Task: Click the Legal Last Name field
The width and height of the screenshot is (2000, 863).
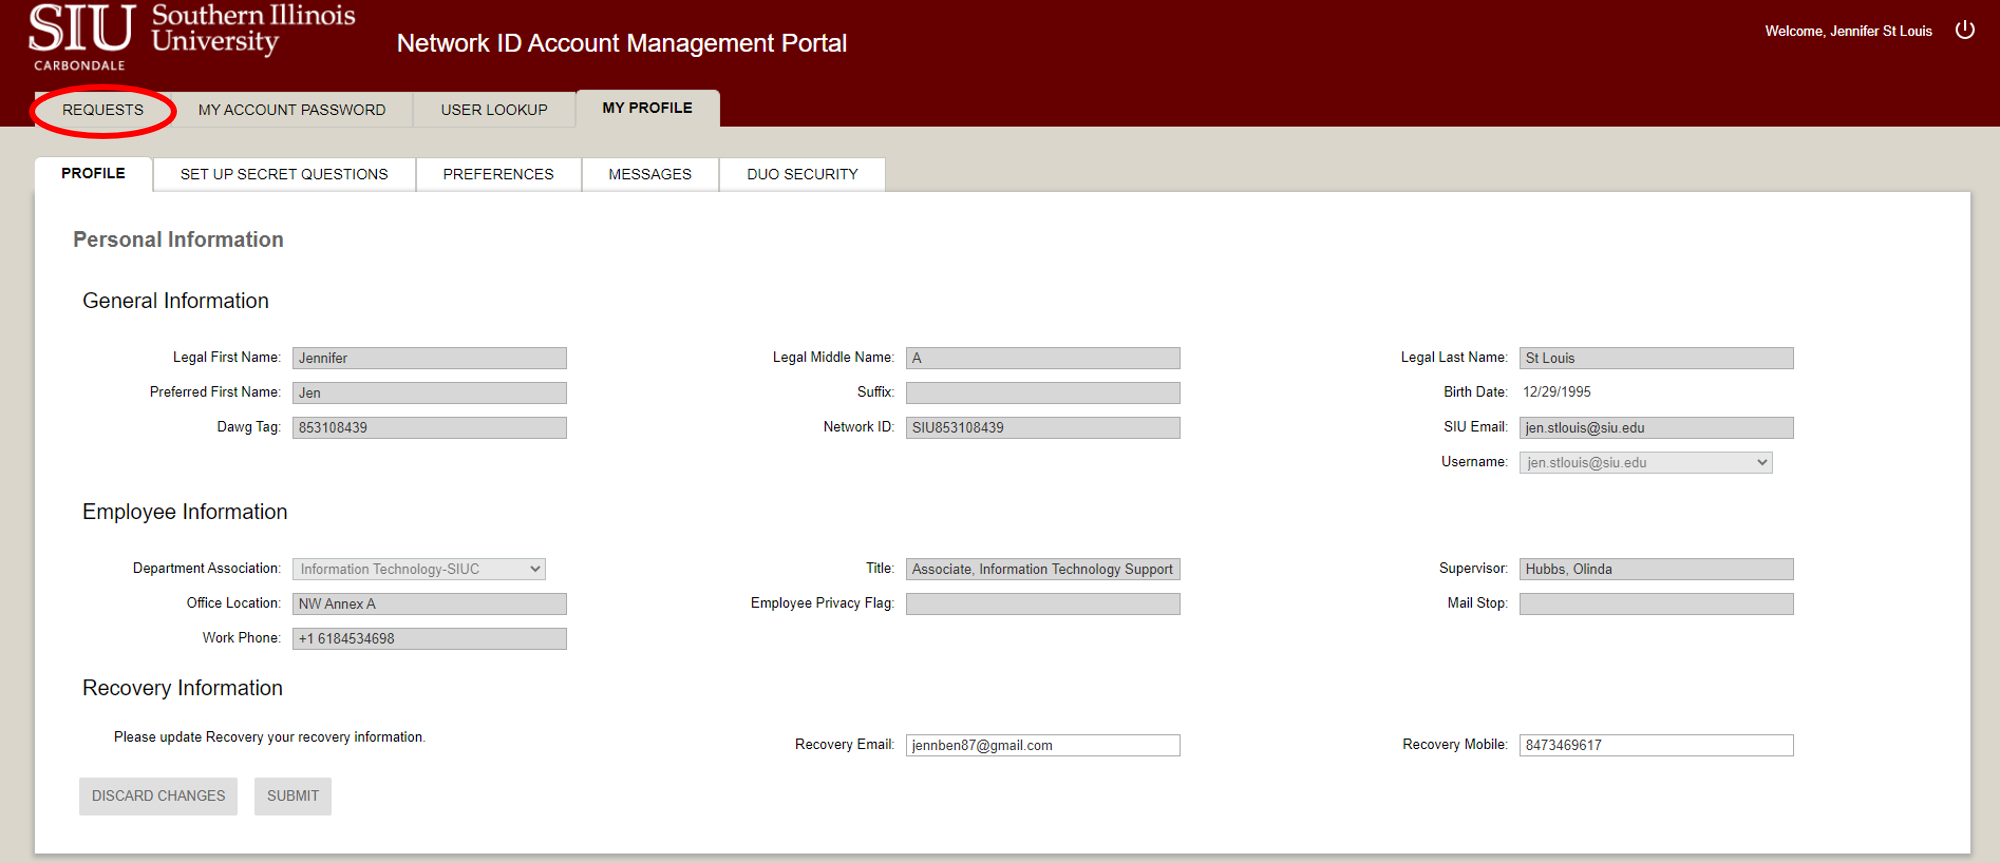Action: (1656, 358)
